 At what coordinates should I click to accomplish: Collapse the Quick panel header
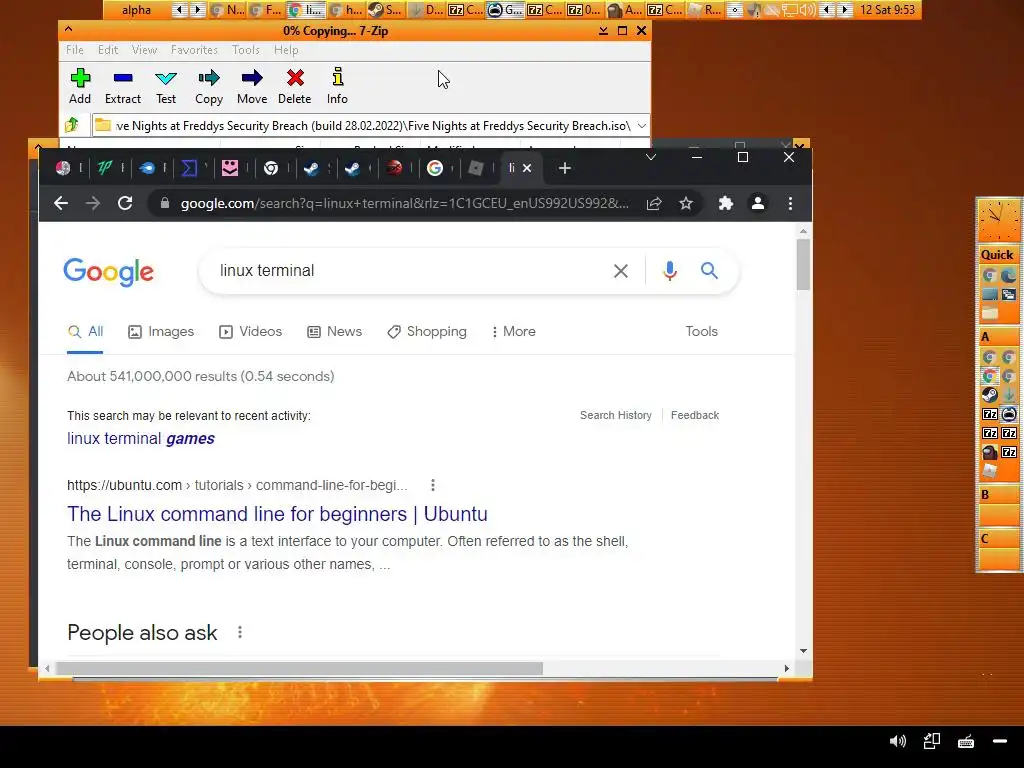pos(997,255)
